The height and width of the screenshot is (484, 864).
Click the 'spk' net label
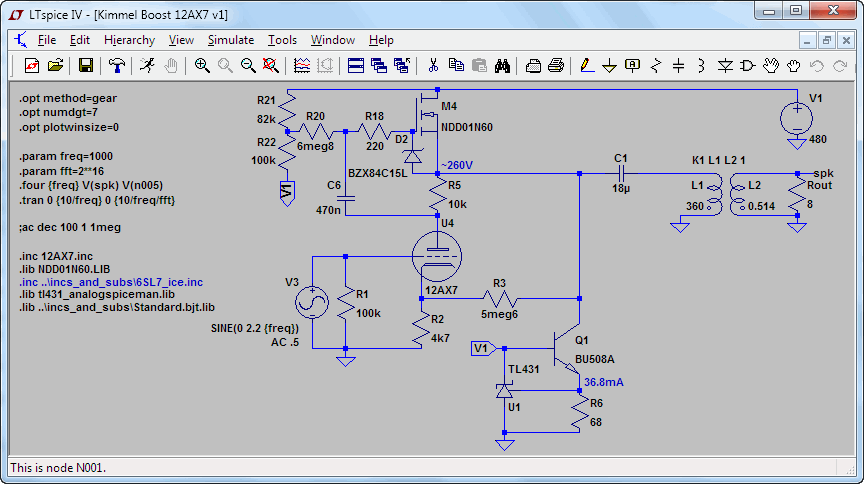[824, 173]
